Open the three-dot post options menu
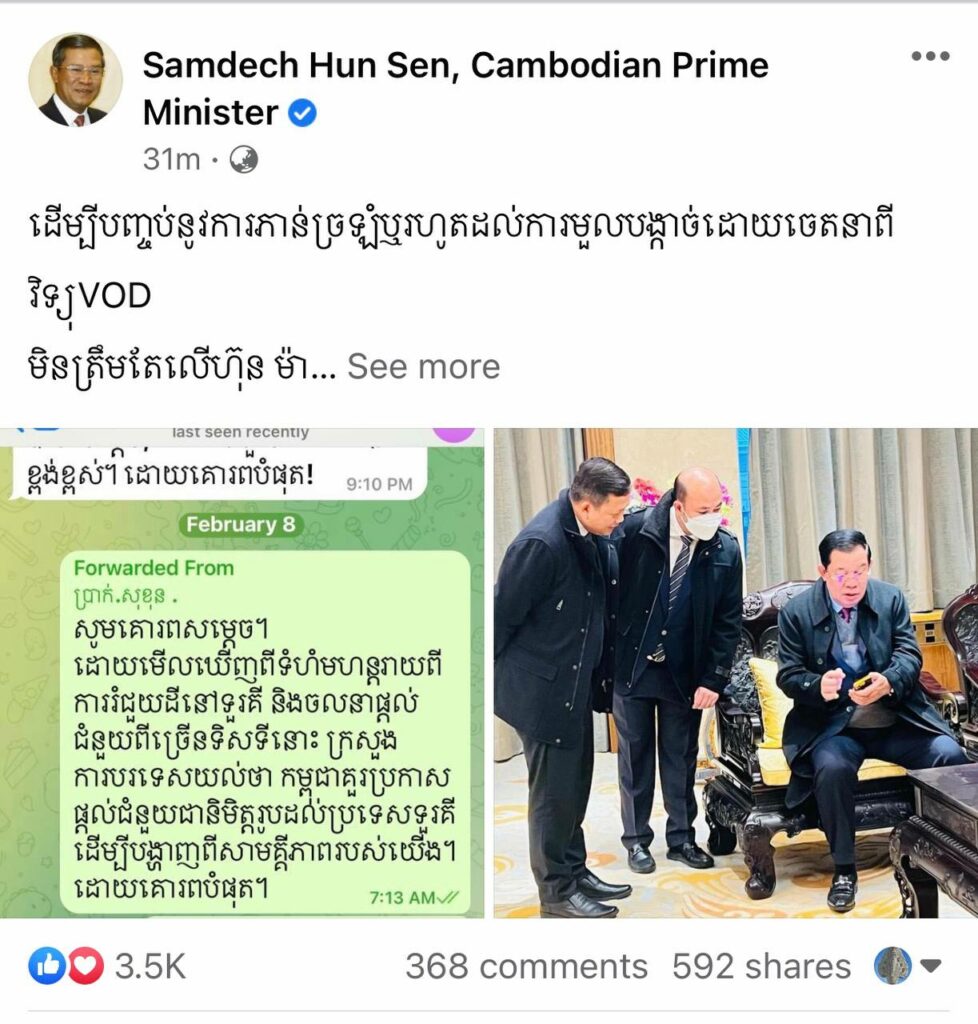 click(x=930, y=56)
